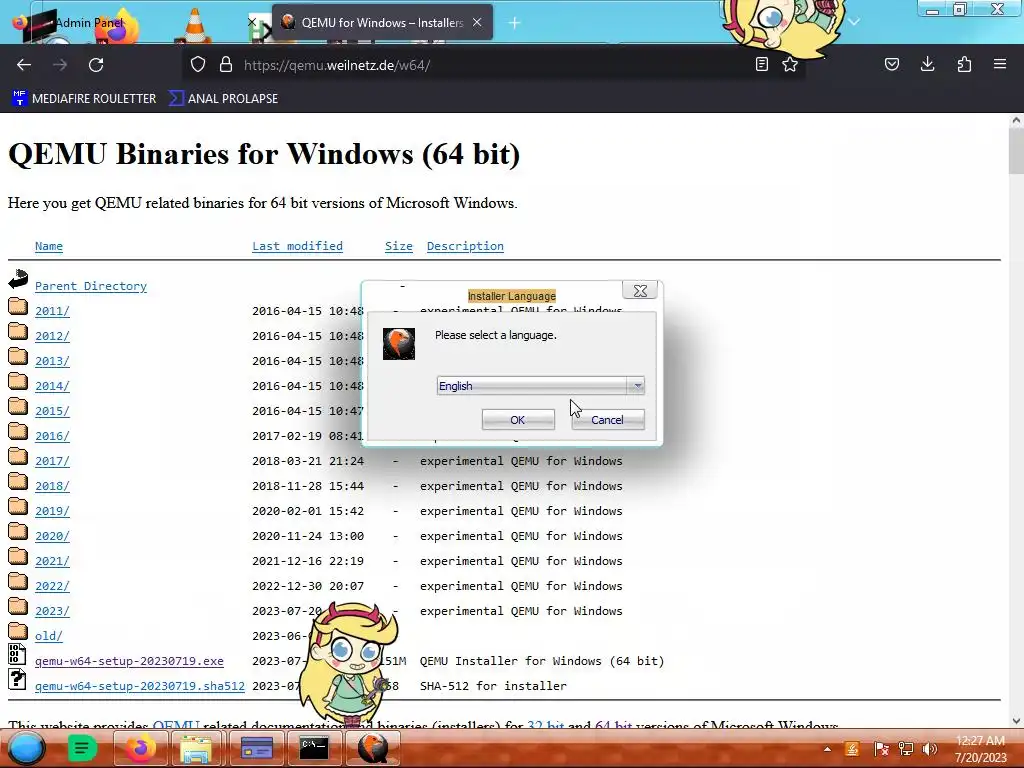Click the binary file icon beside the .exe installer
This screenshot has width=1024, height=768.
pos(17,654)
